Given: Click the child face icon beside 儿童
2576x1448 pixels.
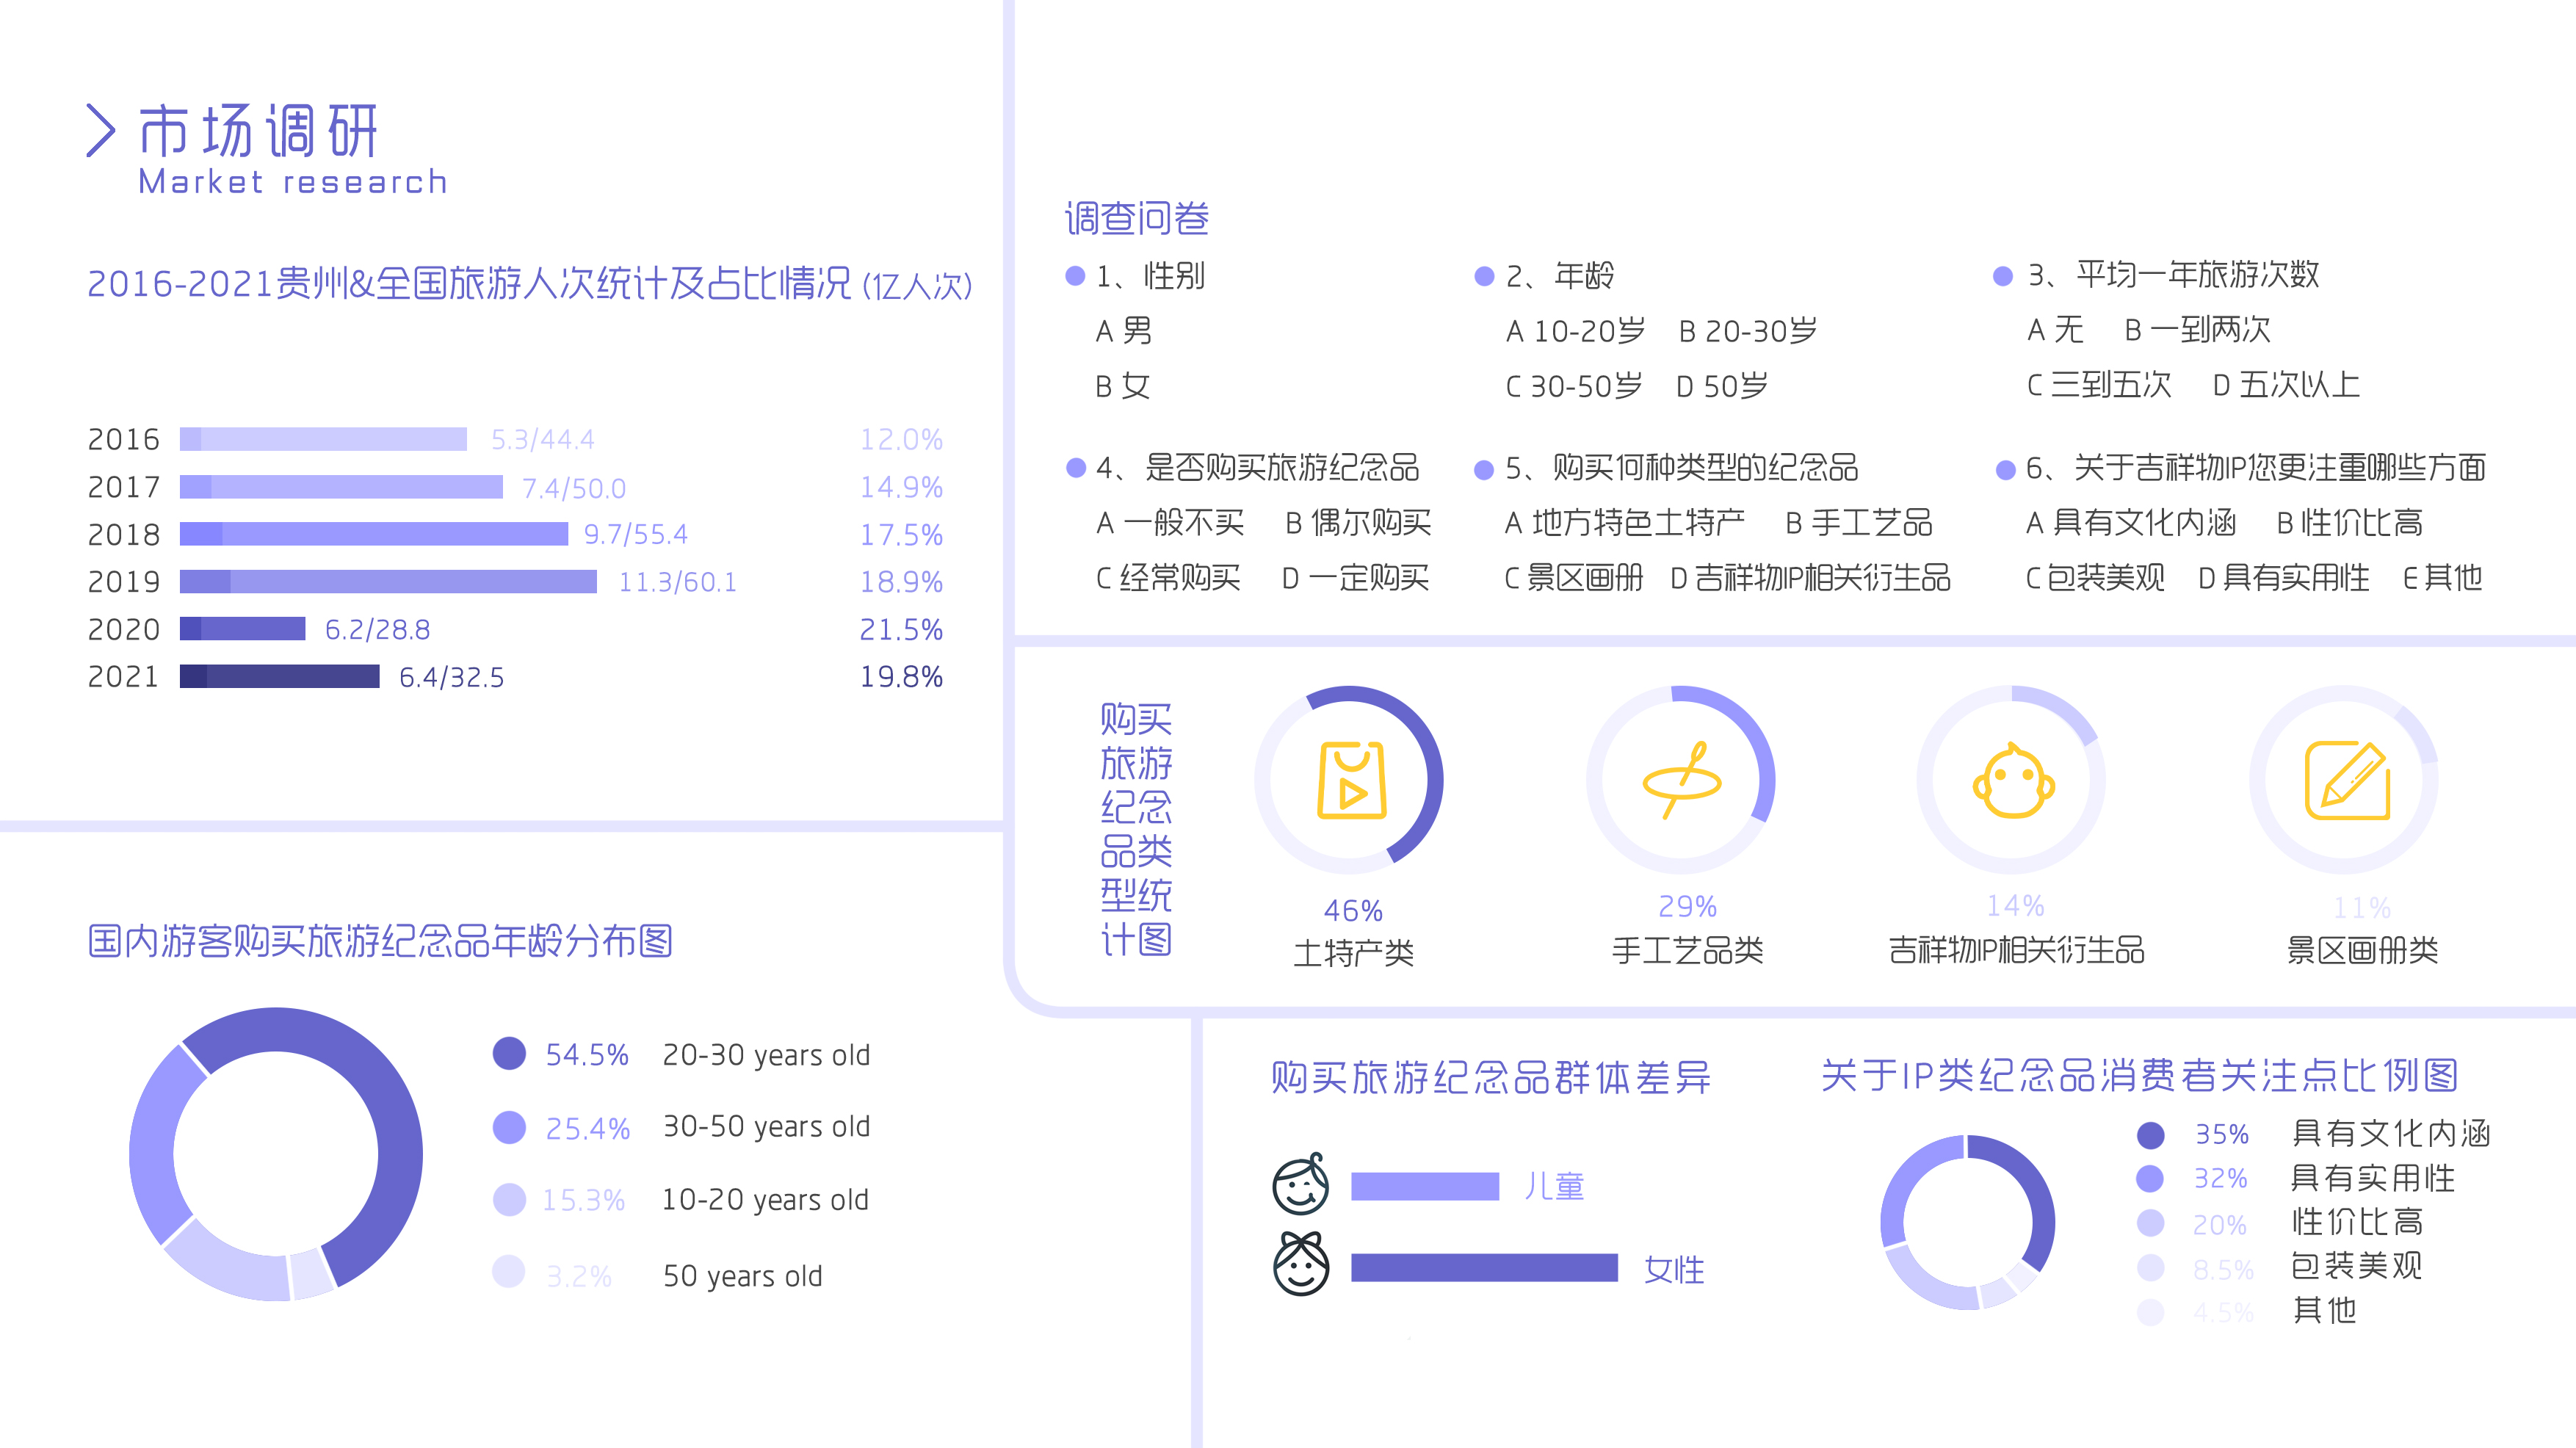Looking at the screenshot, I should (1300, 1184).
